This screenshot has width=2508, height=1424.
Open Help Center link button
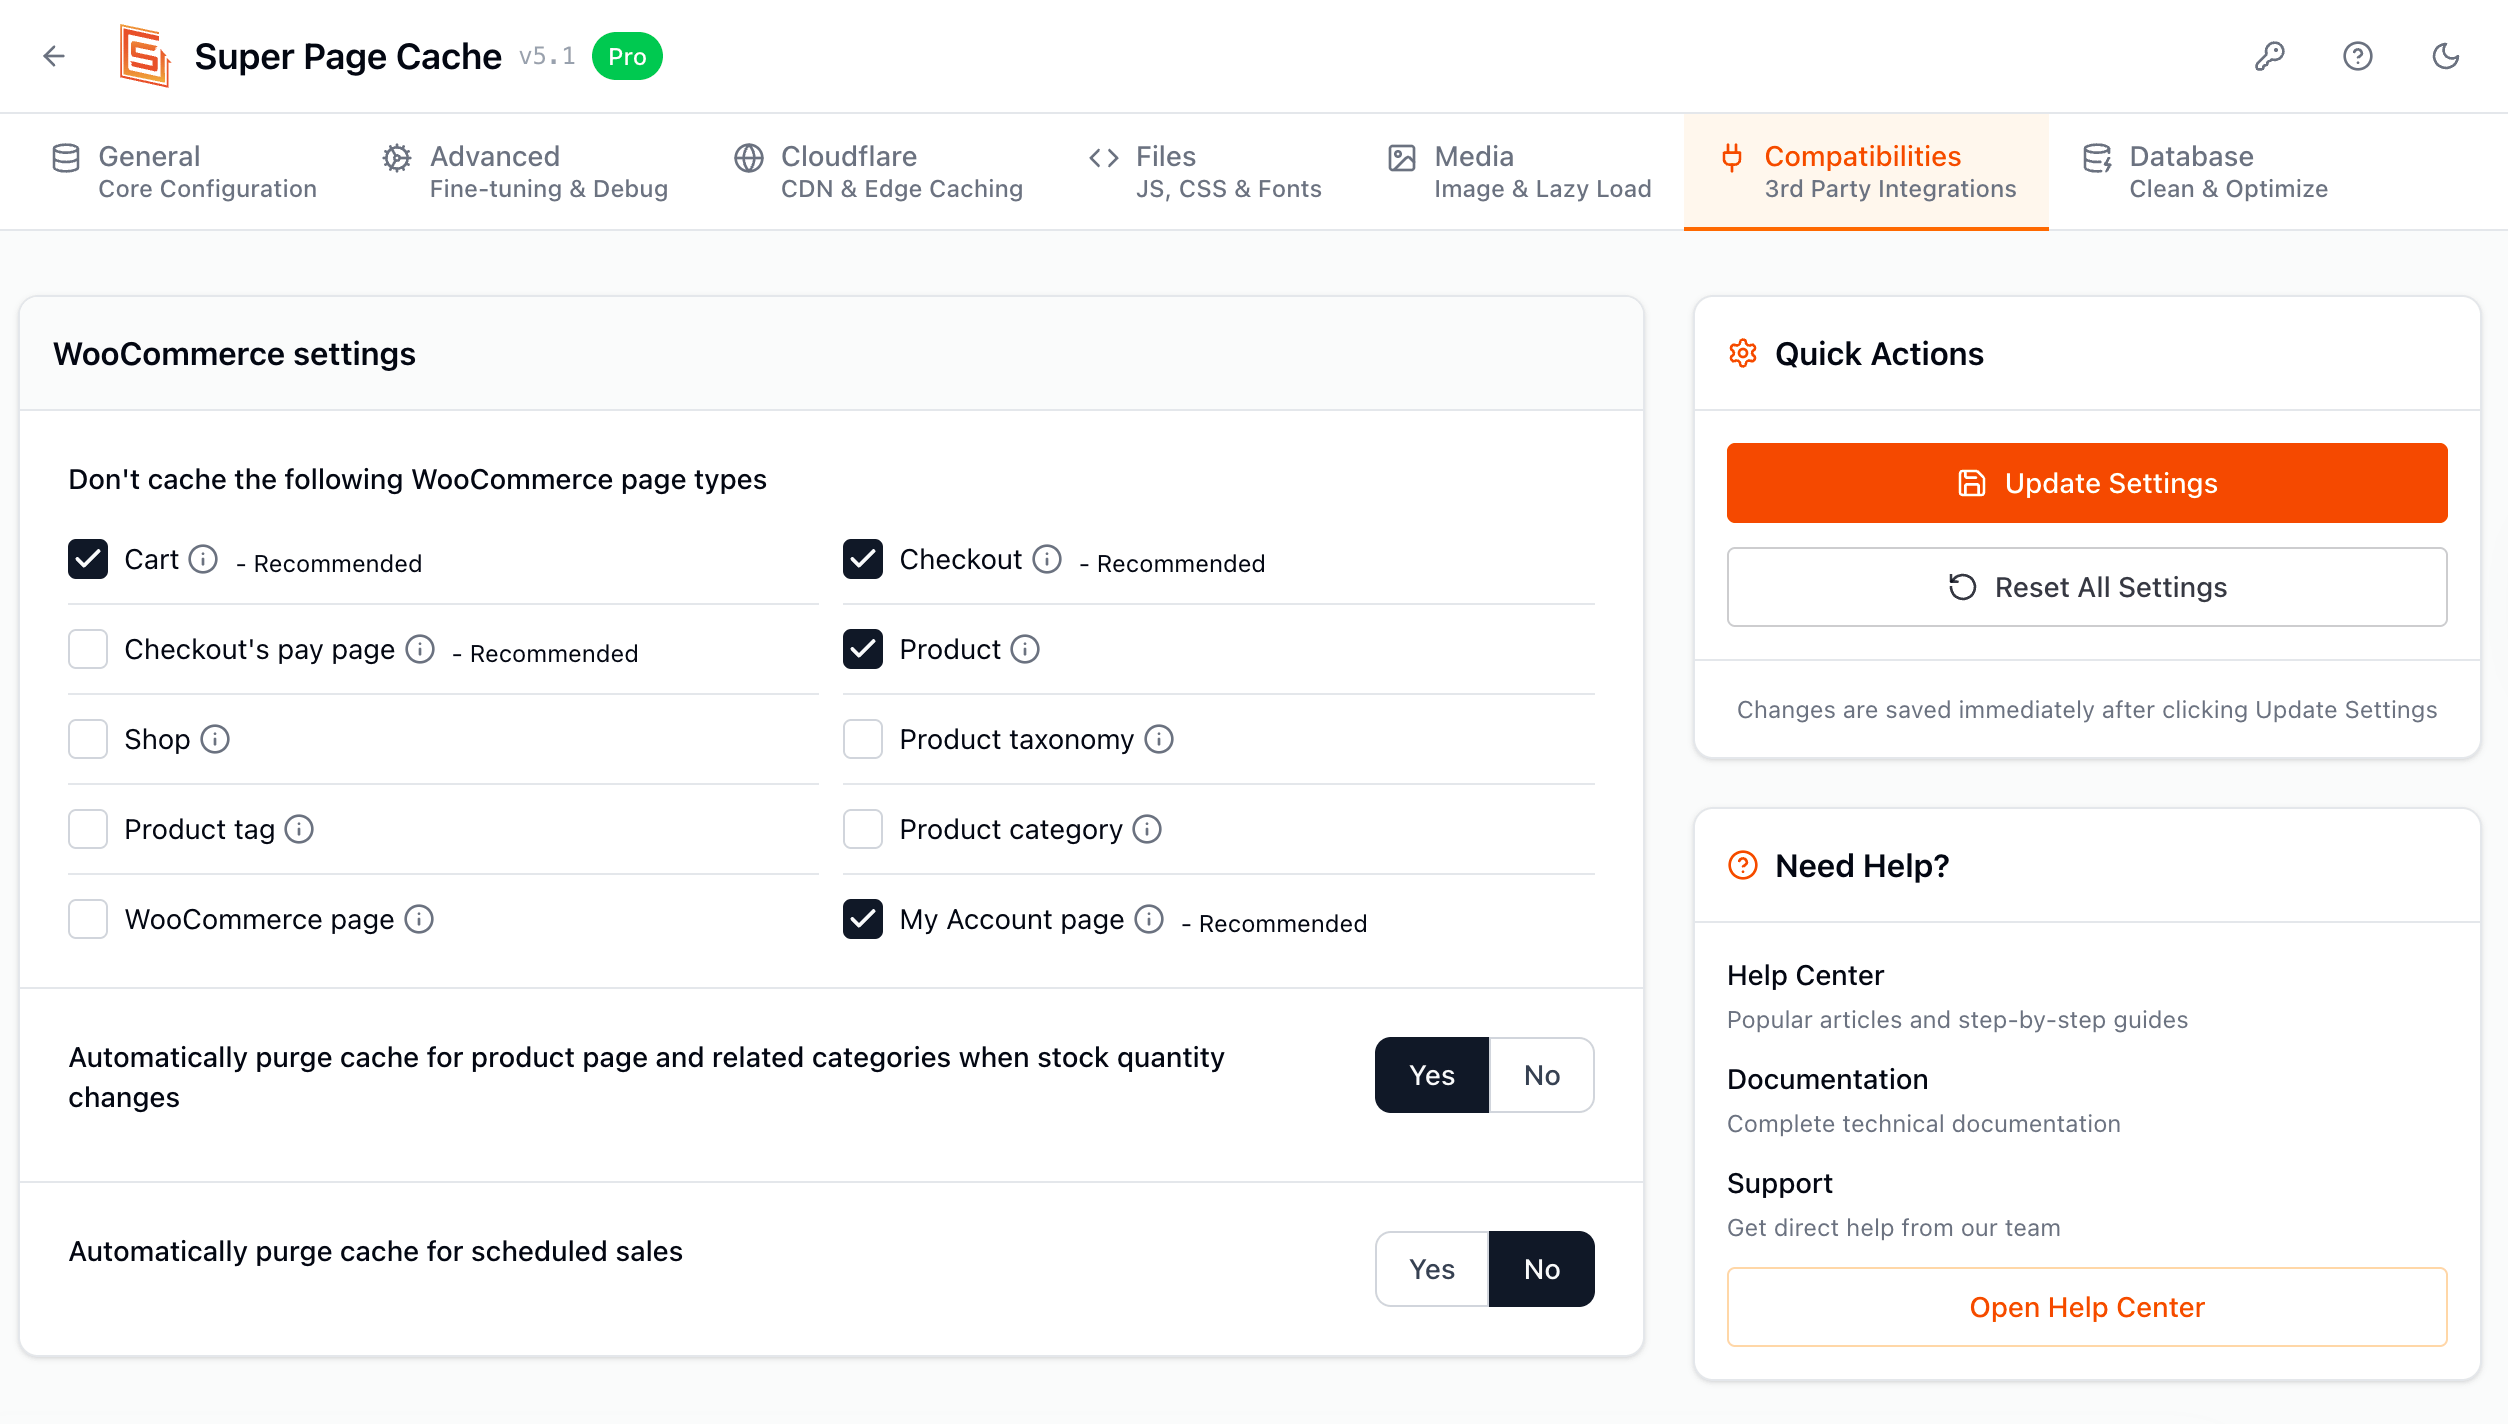pos(2087,1307)
